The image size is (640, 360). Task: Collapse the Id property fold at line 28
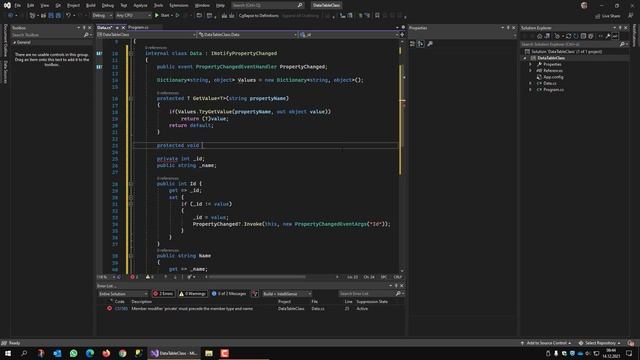pos(131,184)
